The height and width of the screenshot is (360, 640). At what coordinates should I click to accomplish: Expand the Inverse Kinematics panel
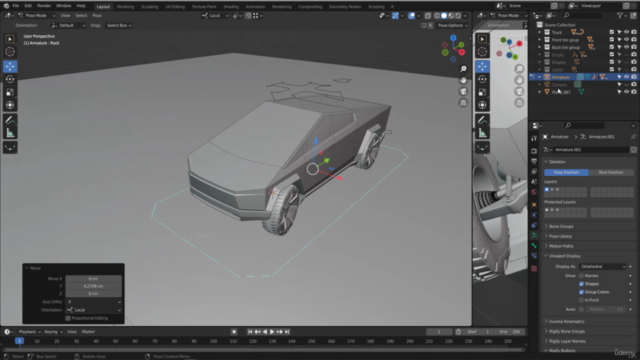(566, 321)
